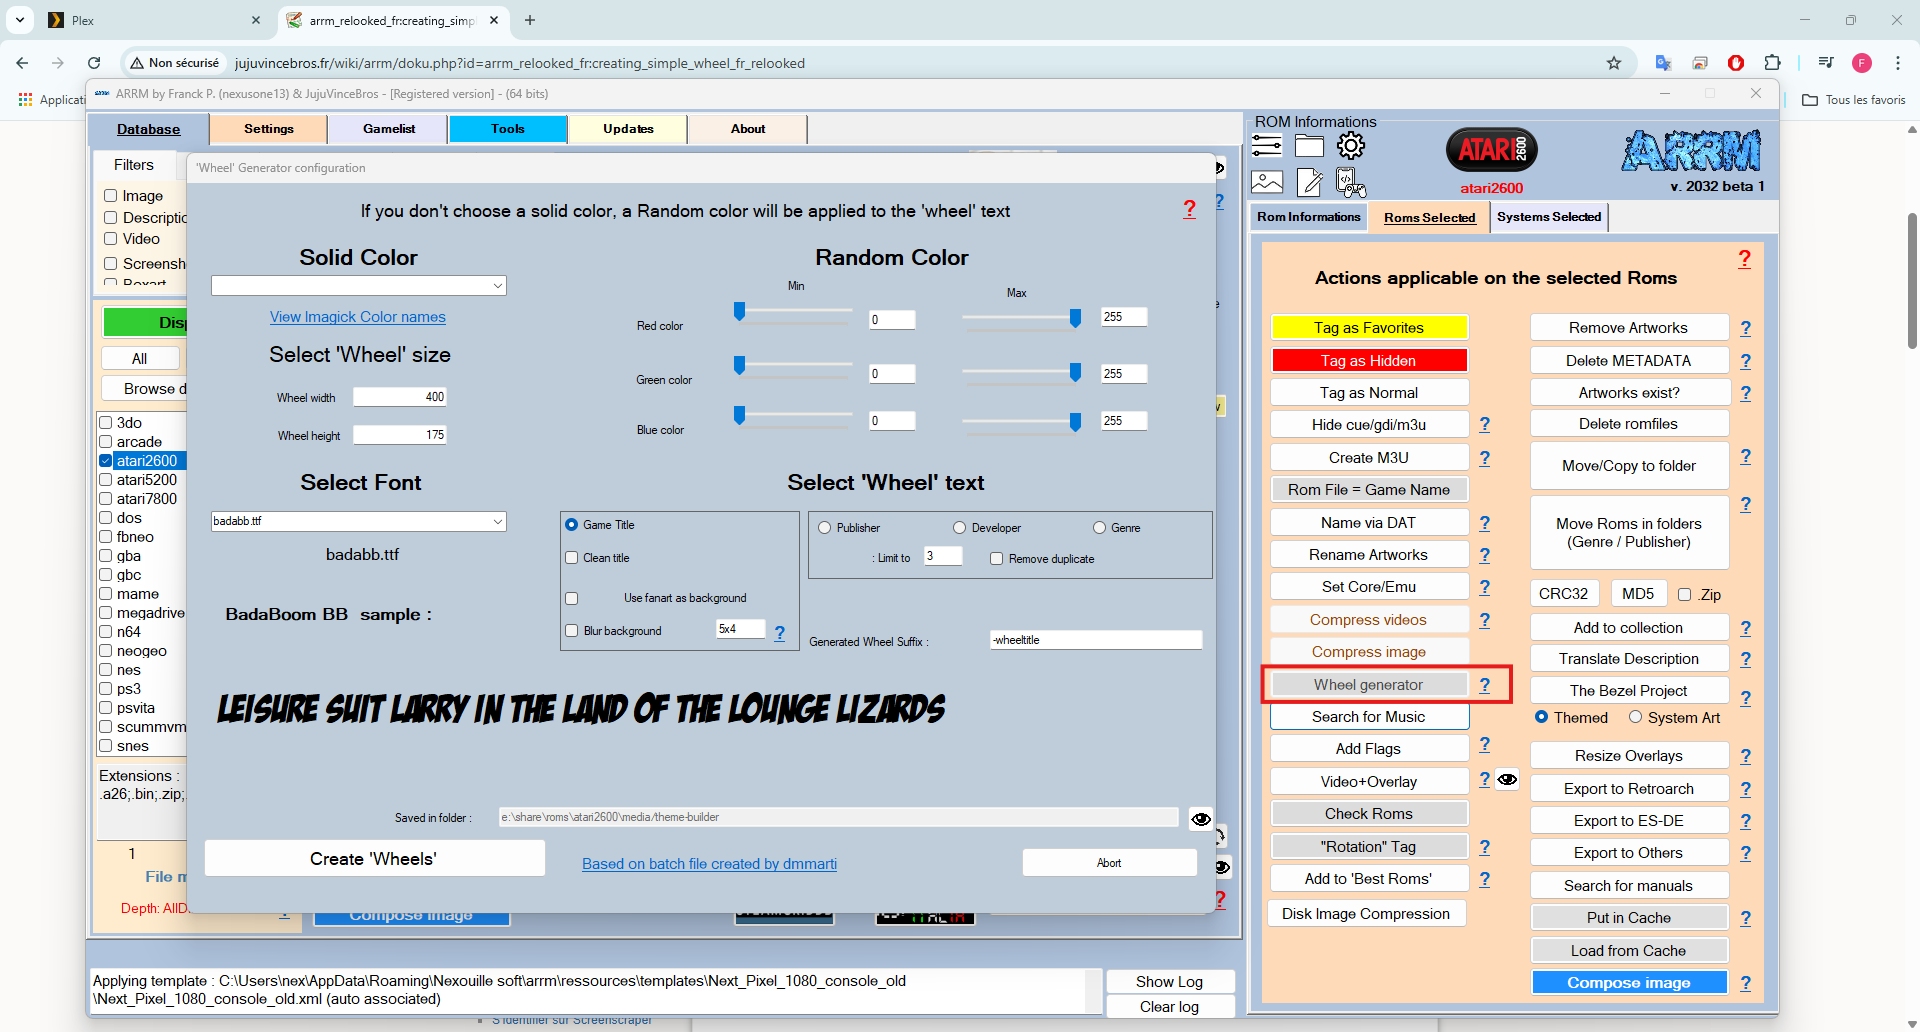This screenshot has height=1032, width=1920.
Task: Click the edit document pencil icon
Action: point(1309,182)
